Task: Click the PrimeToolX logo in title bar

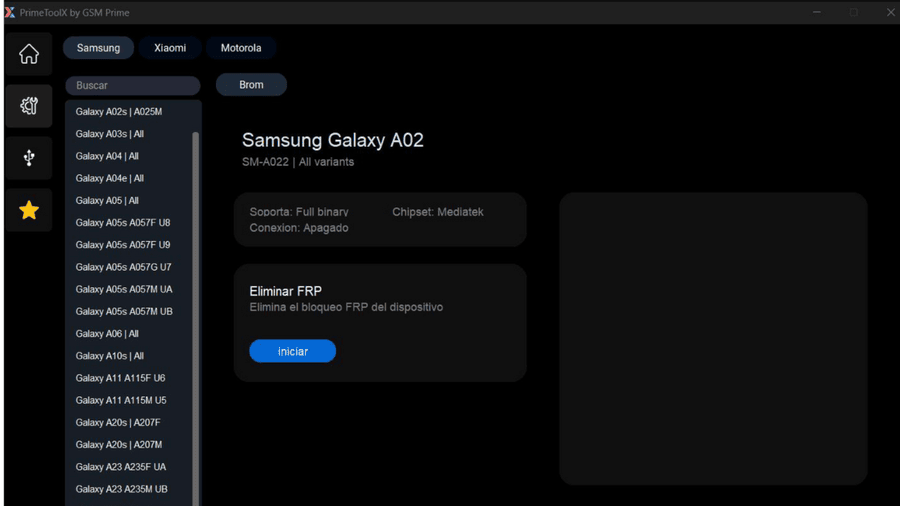Action: [10, 12]
